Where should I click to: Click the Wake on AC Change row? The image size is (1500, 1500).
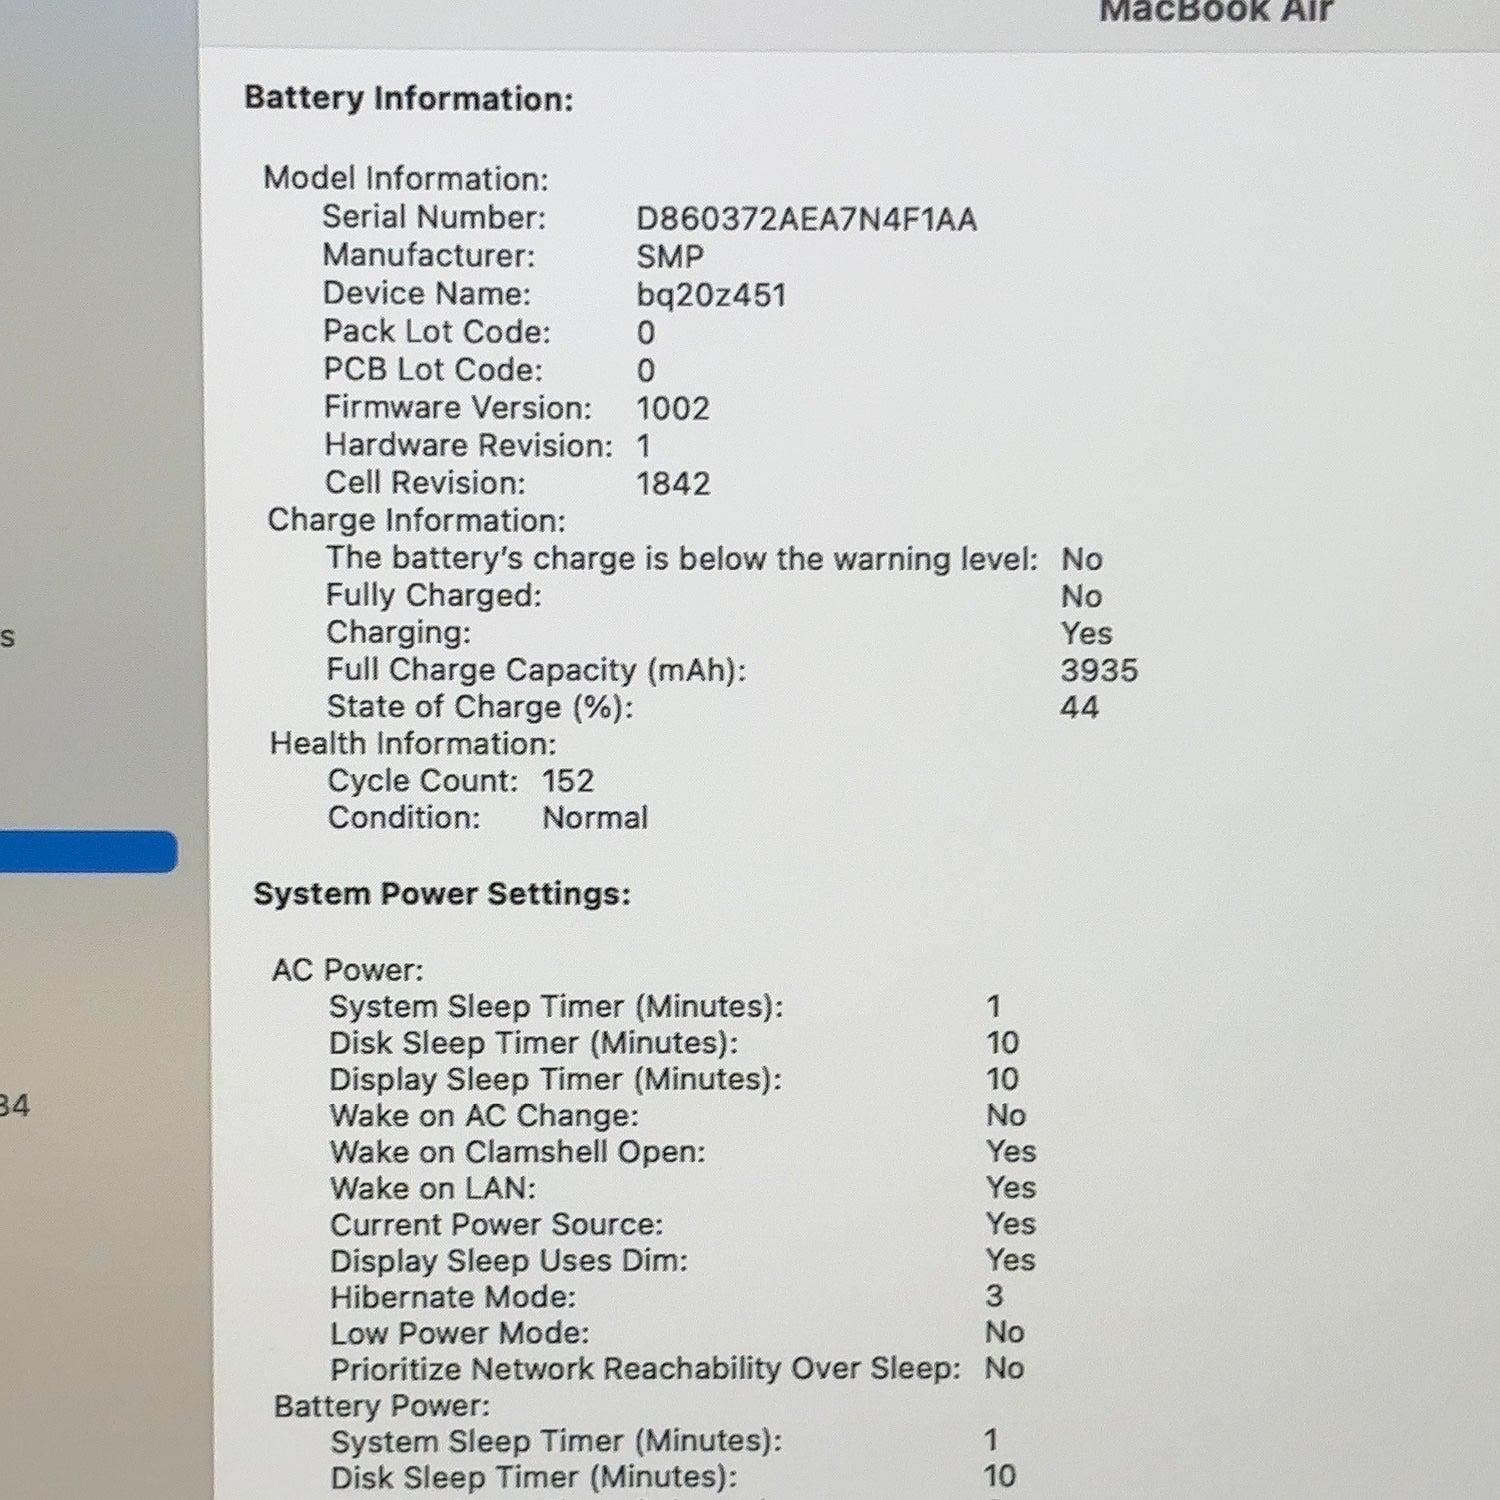click(x=678, y=1115)
